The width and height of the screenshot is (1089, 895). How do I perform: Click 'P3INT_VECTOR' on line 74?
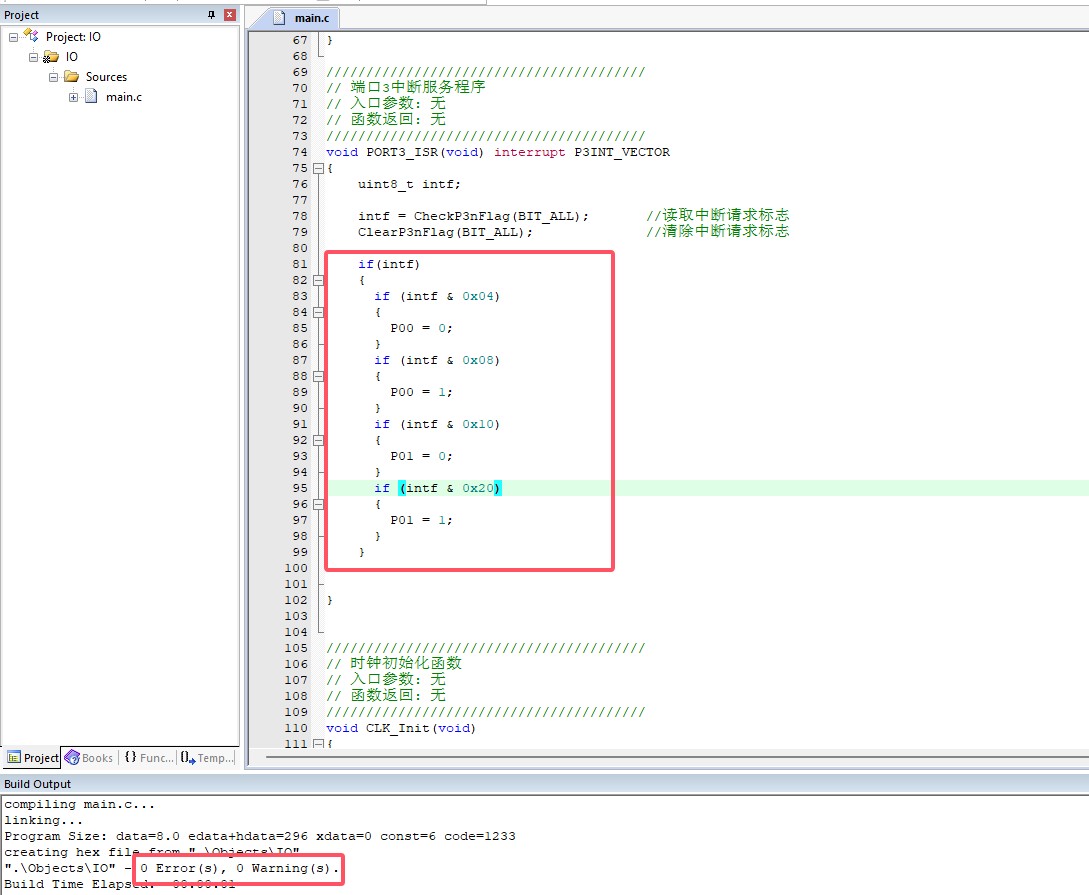click(622, 152)
